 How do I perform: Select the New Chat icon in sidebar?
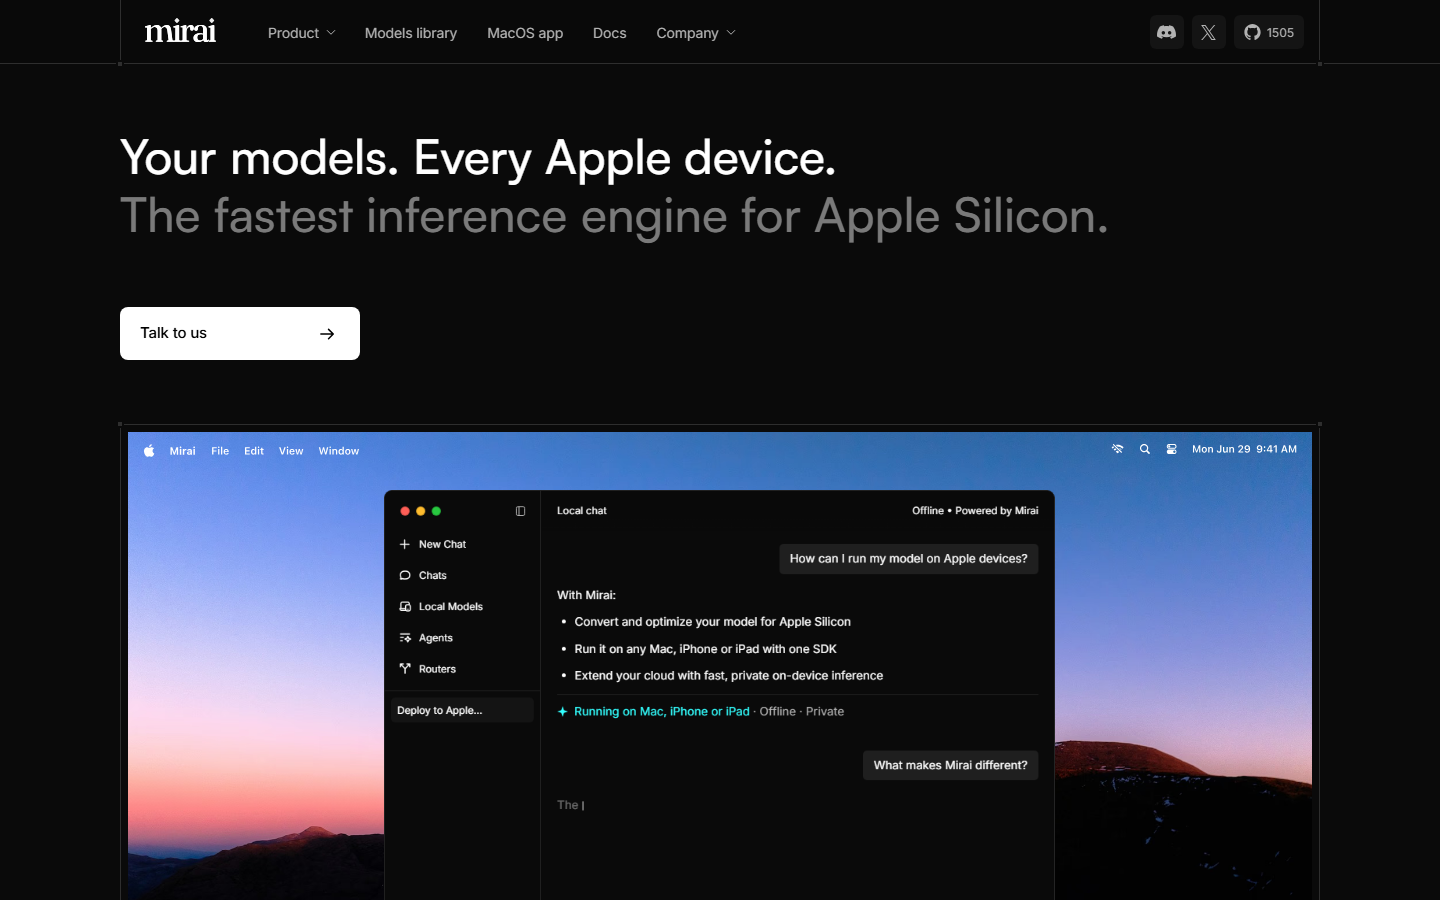point(405,544)
